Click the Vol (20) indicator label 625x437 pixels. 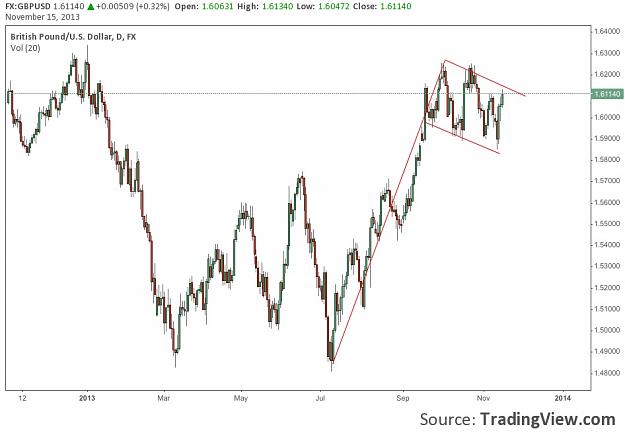point(25,48)
